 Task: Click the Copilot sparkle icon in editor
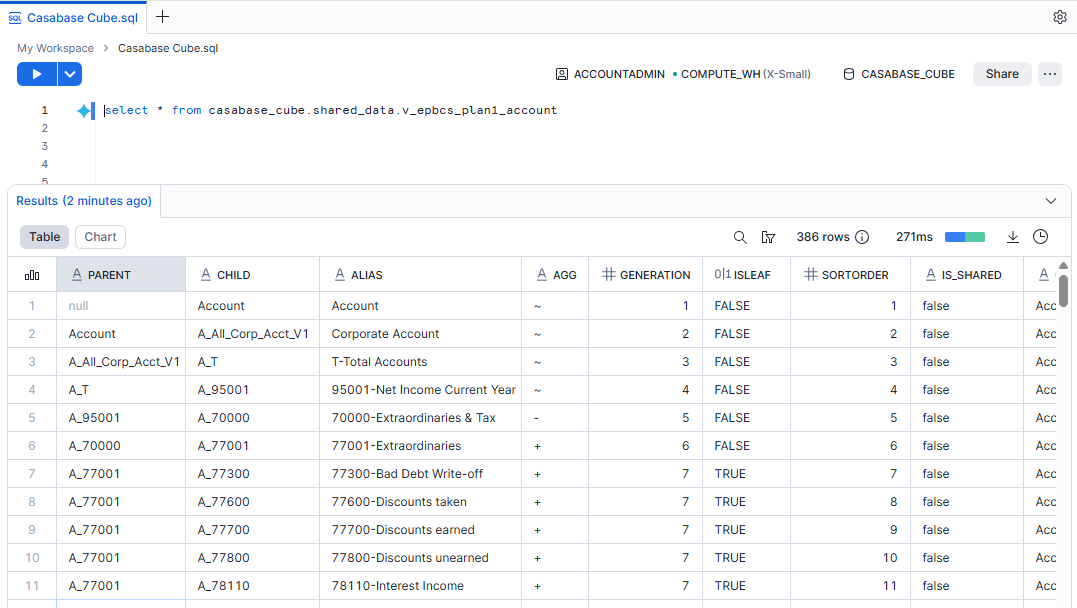[x=84, y=111]
